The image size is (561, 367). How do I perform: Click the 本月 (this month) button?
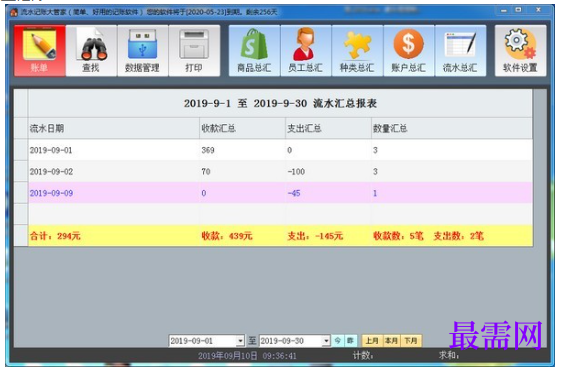tap(391, 341)
